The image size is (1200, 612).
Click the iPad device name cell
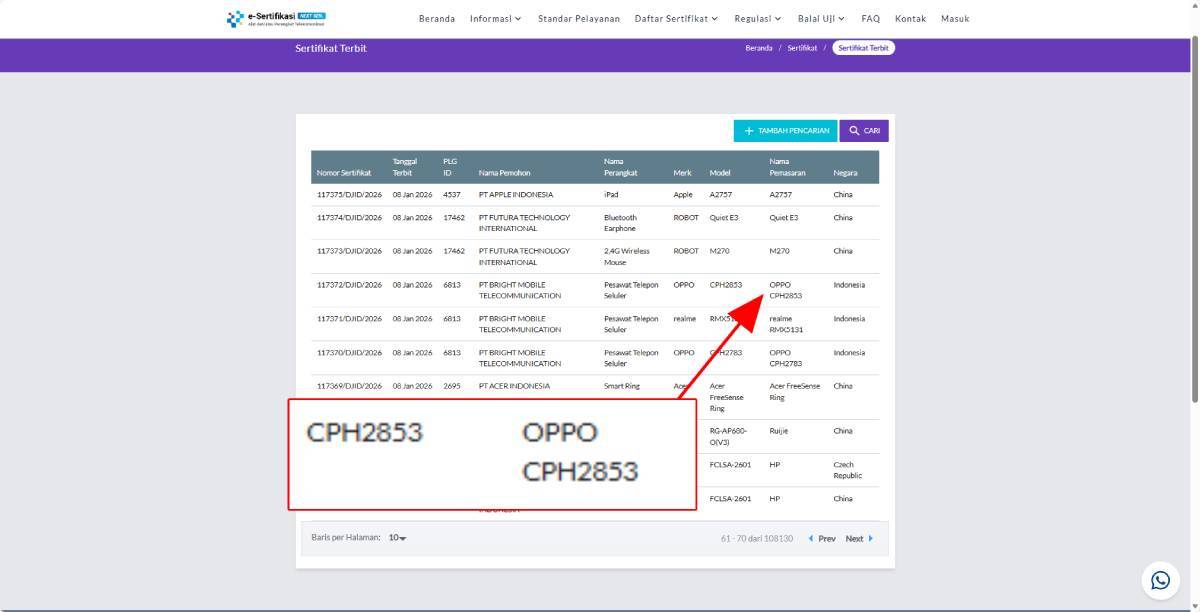[x=611, y=195]
